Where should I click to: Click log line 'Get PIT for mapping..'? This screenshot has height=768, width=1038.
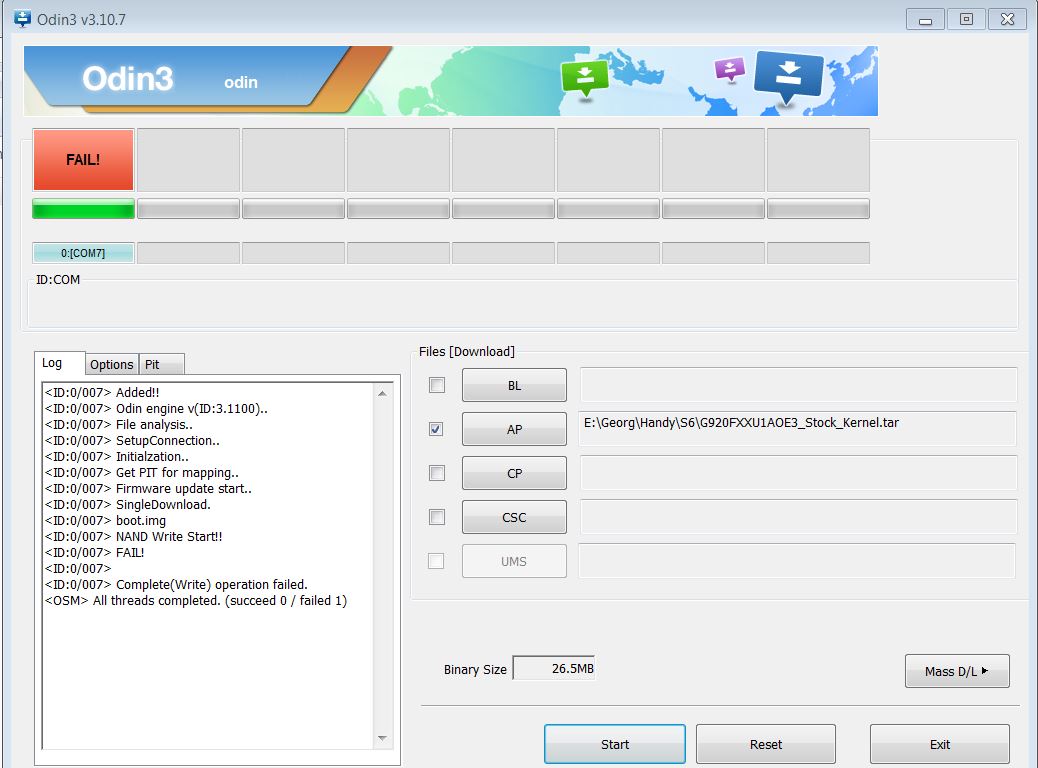click(142, 473)
